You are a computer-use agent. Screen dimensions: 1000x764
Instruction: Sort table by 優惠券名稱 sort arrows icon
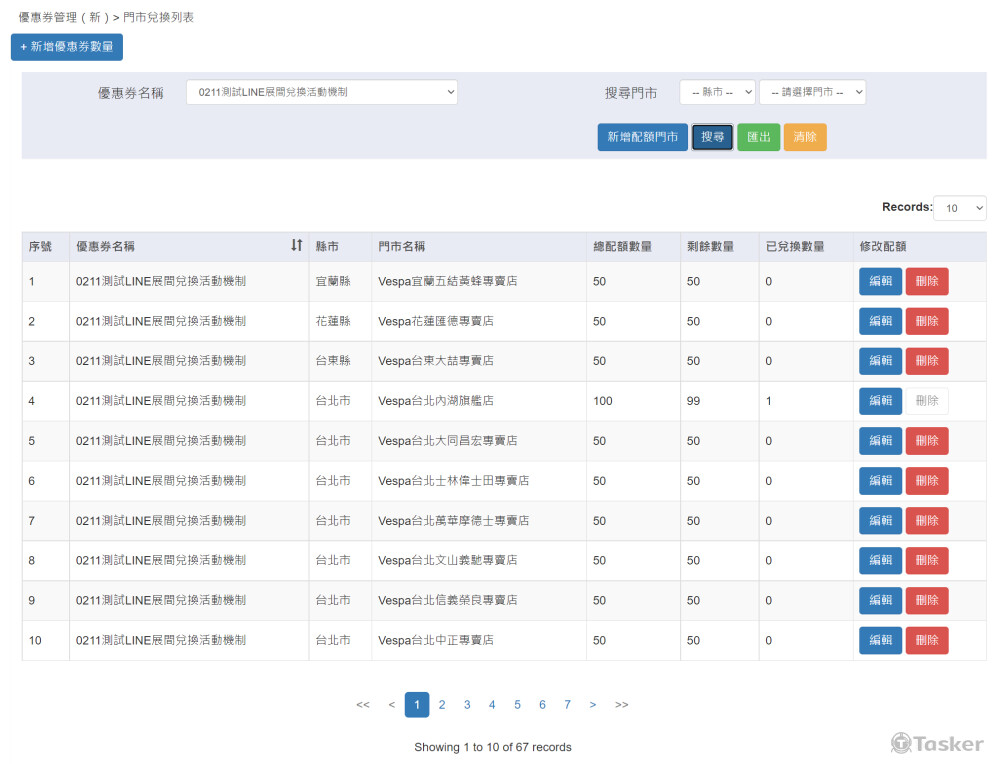coord(296,246)
